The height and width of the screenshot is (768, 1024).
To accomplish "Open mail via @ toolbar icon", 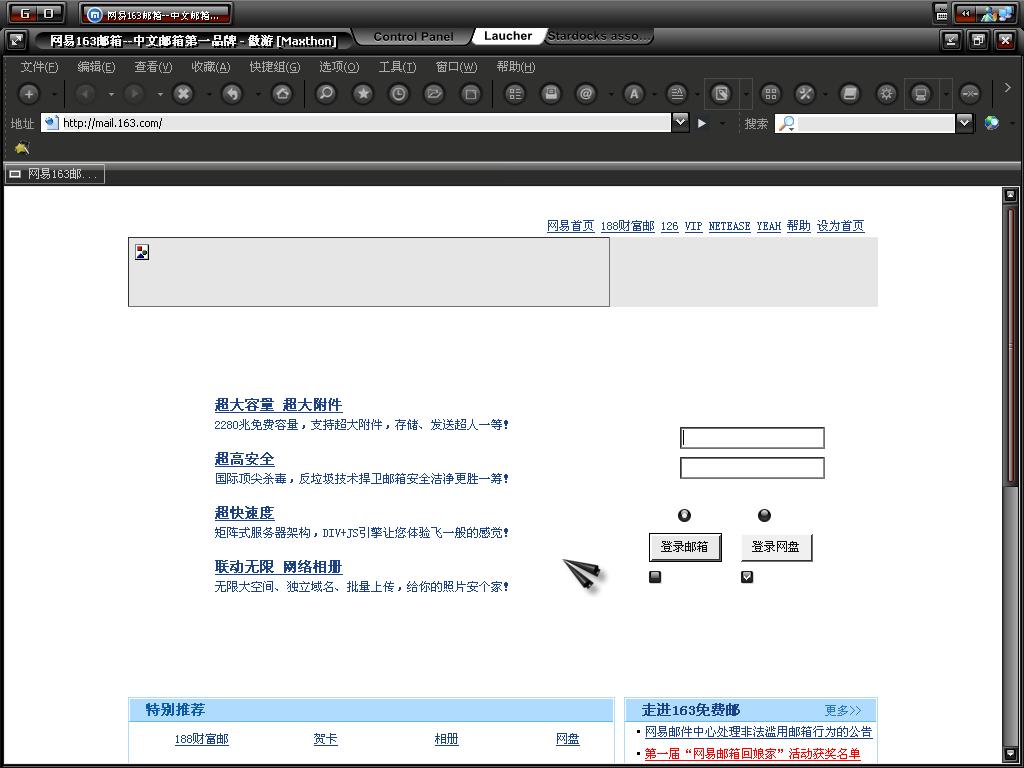I will [x=586, y=94].
